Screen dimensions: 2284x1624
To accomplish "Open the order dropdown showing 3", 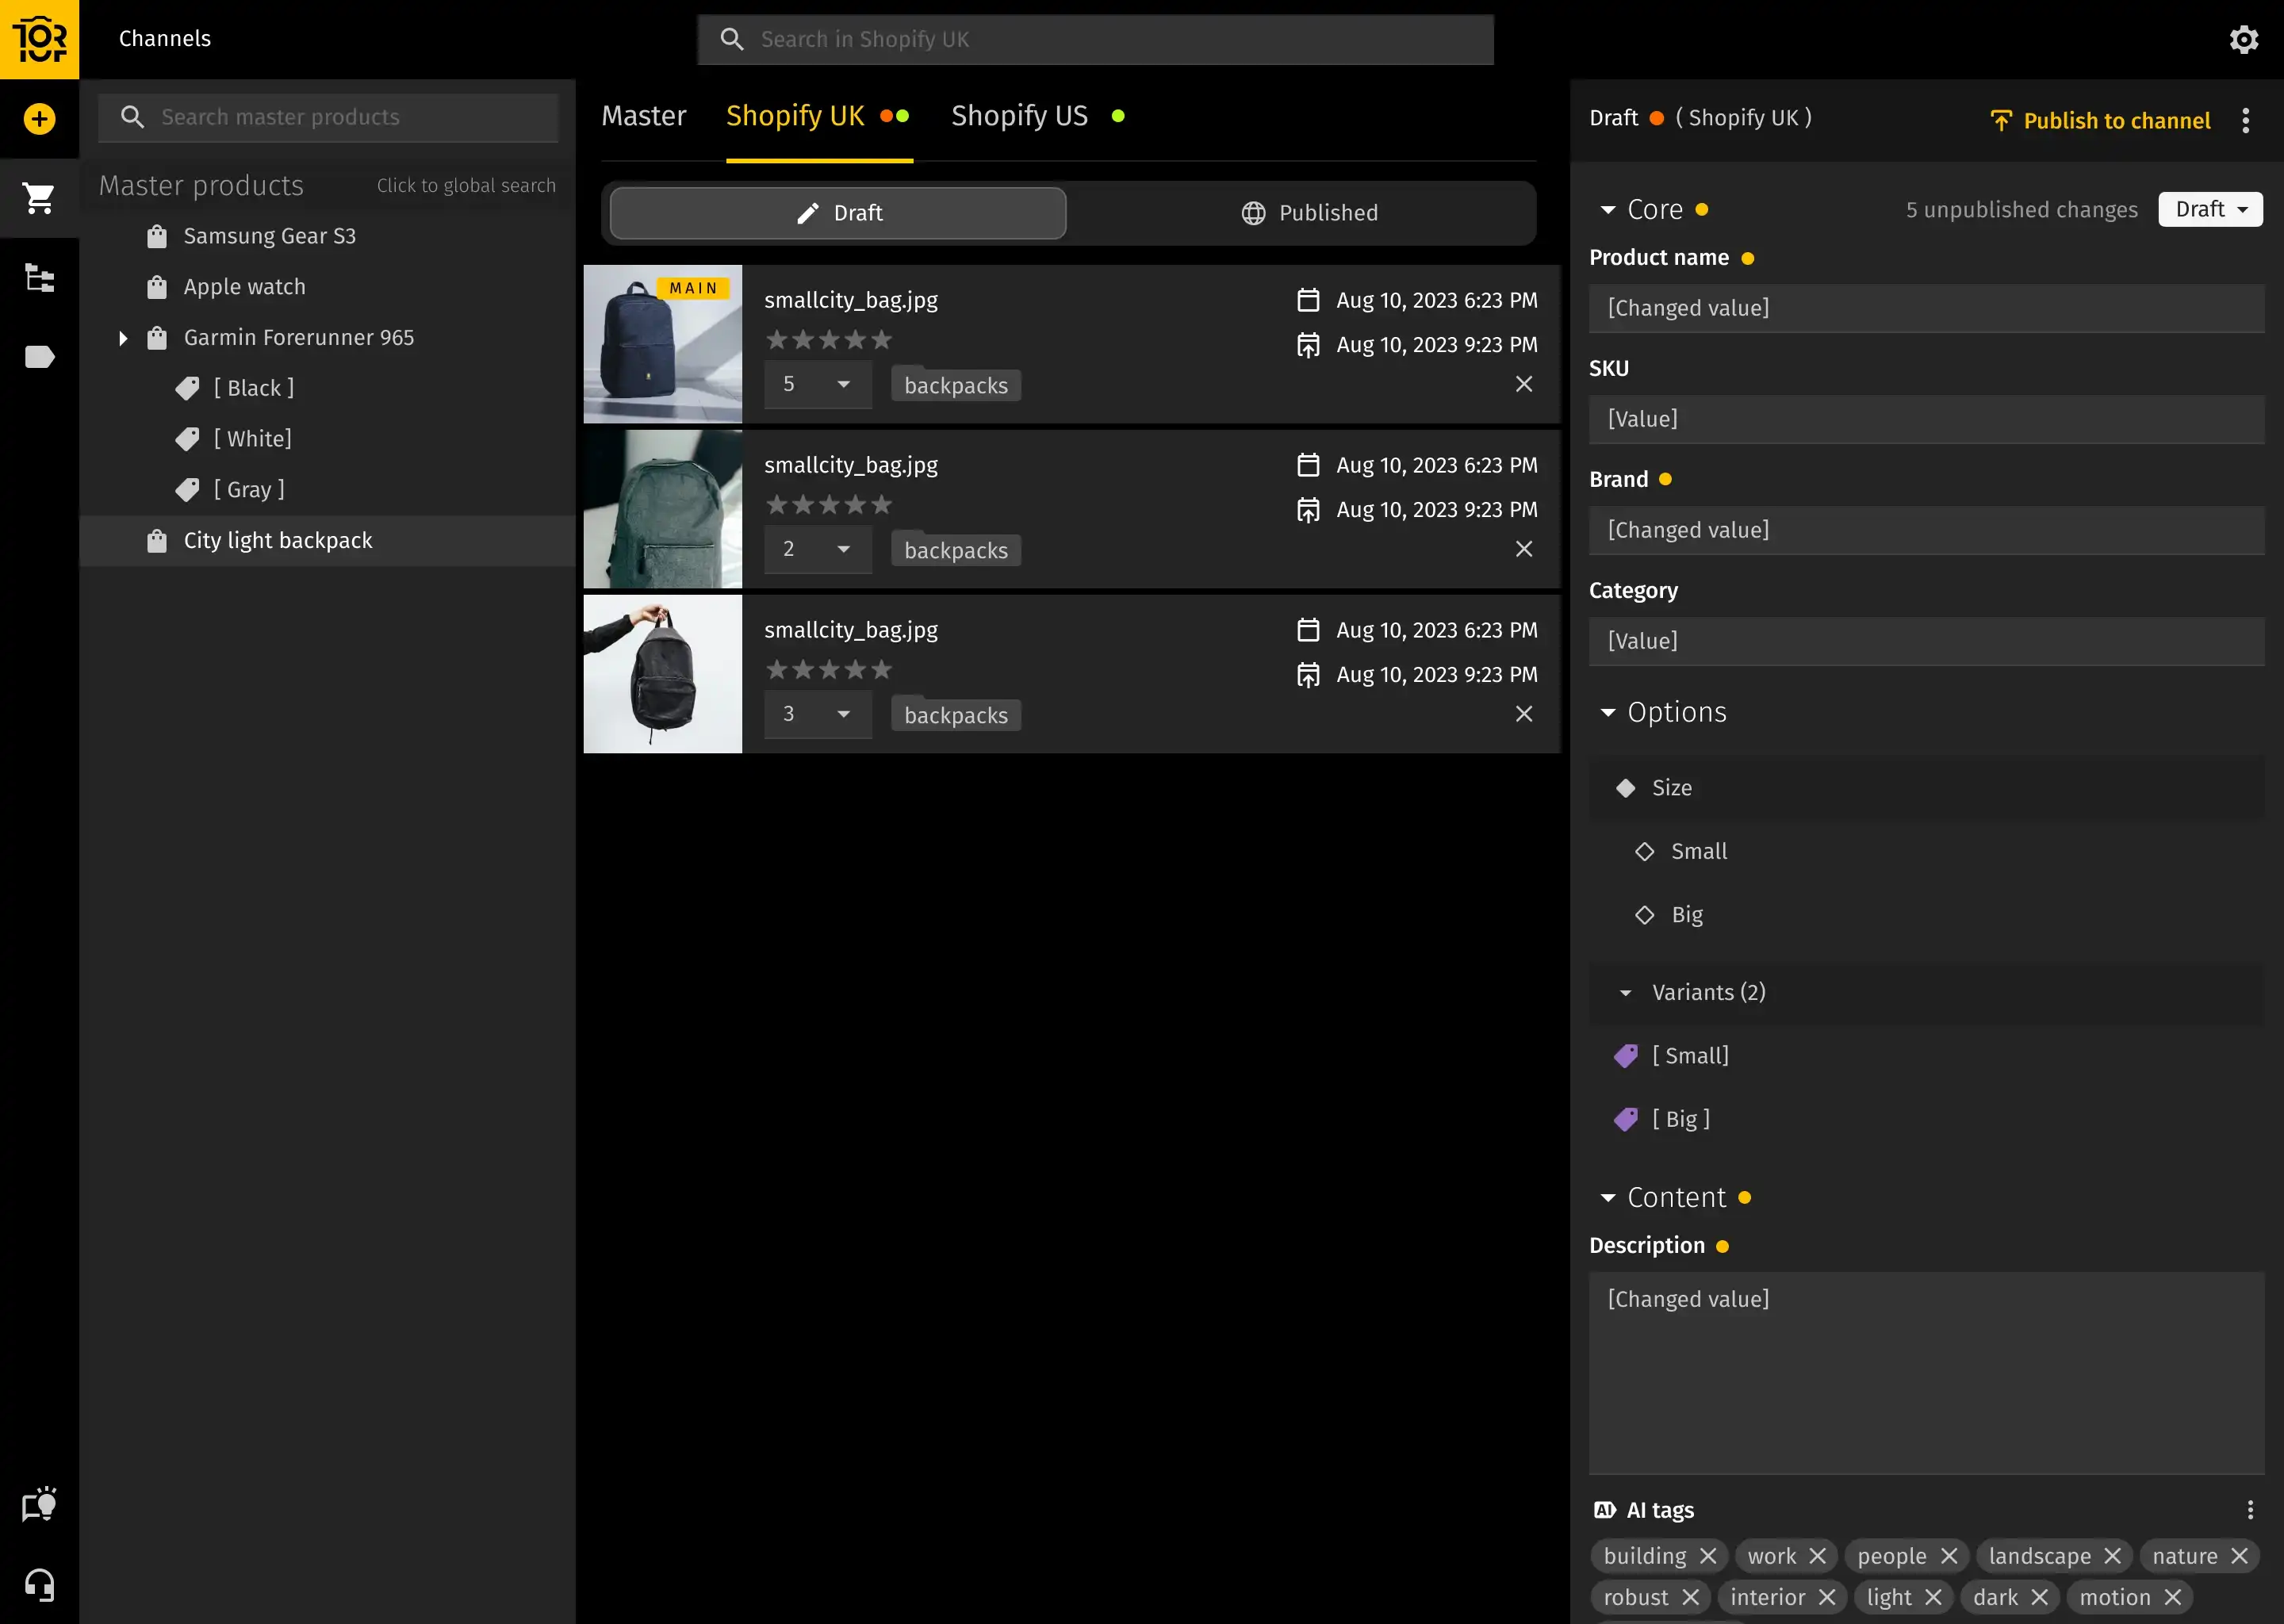I will (x=818, y=714).
